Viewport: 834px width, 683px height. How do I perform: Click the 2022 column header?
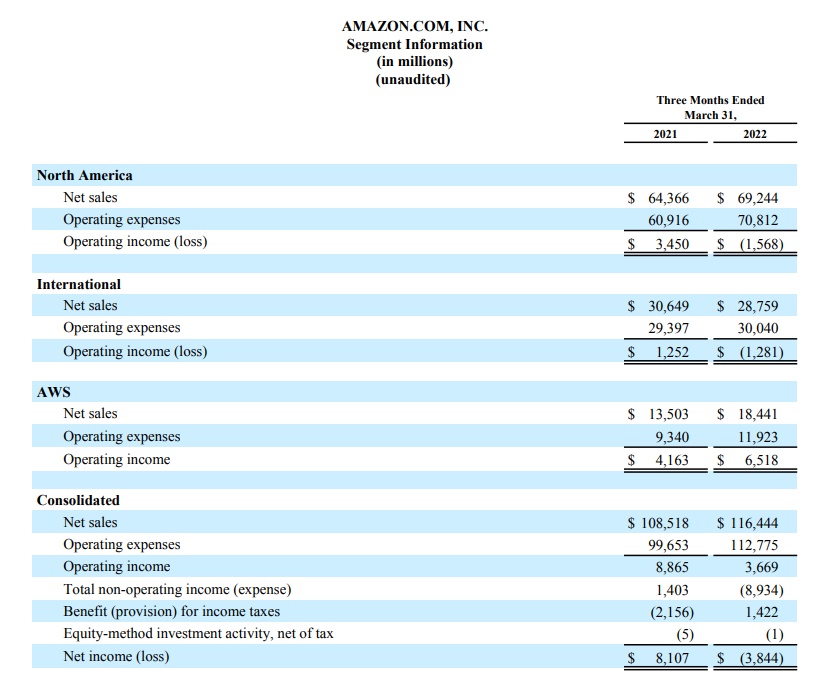pos(755,134)
